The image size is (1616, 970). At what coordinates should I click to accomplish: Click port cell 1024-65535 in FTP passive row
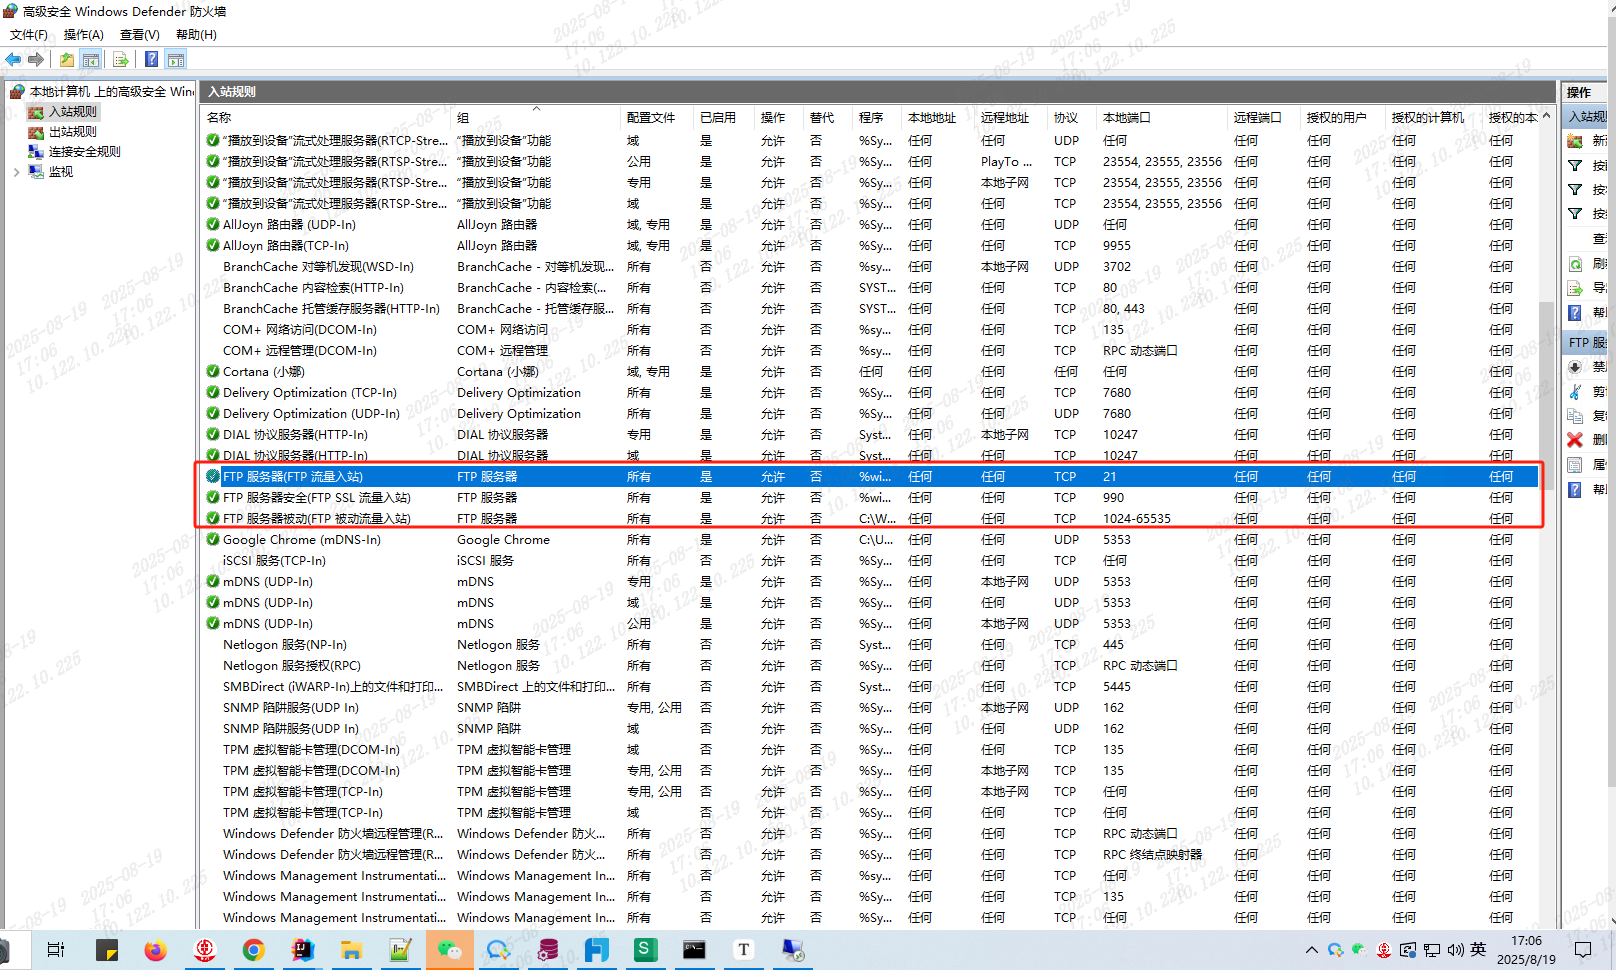[1137, 519]
